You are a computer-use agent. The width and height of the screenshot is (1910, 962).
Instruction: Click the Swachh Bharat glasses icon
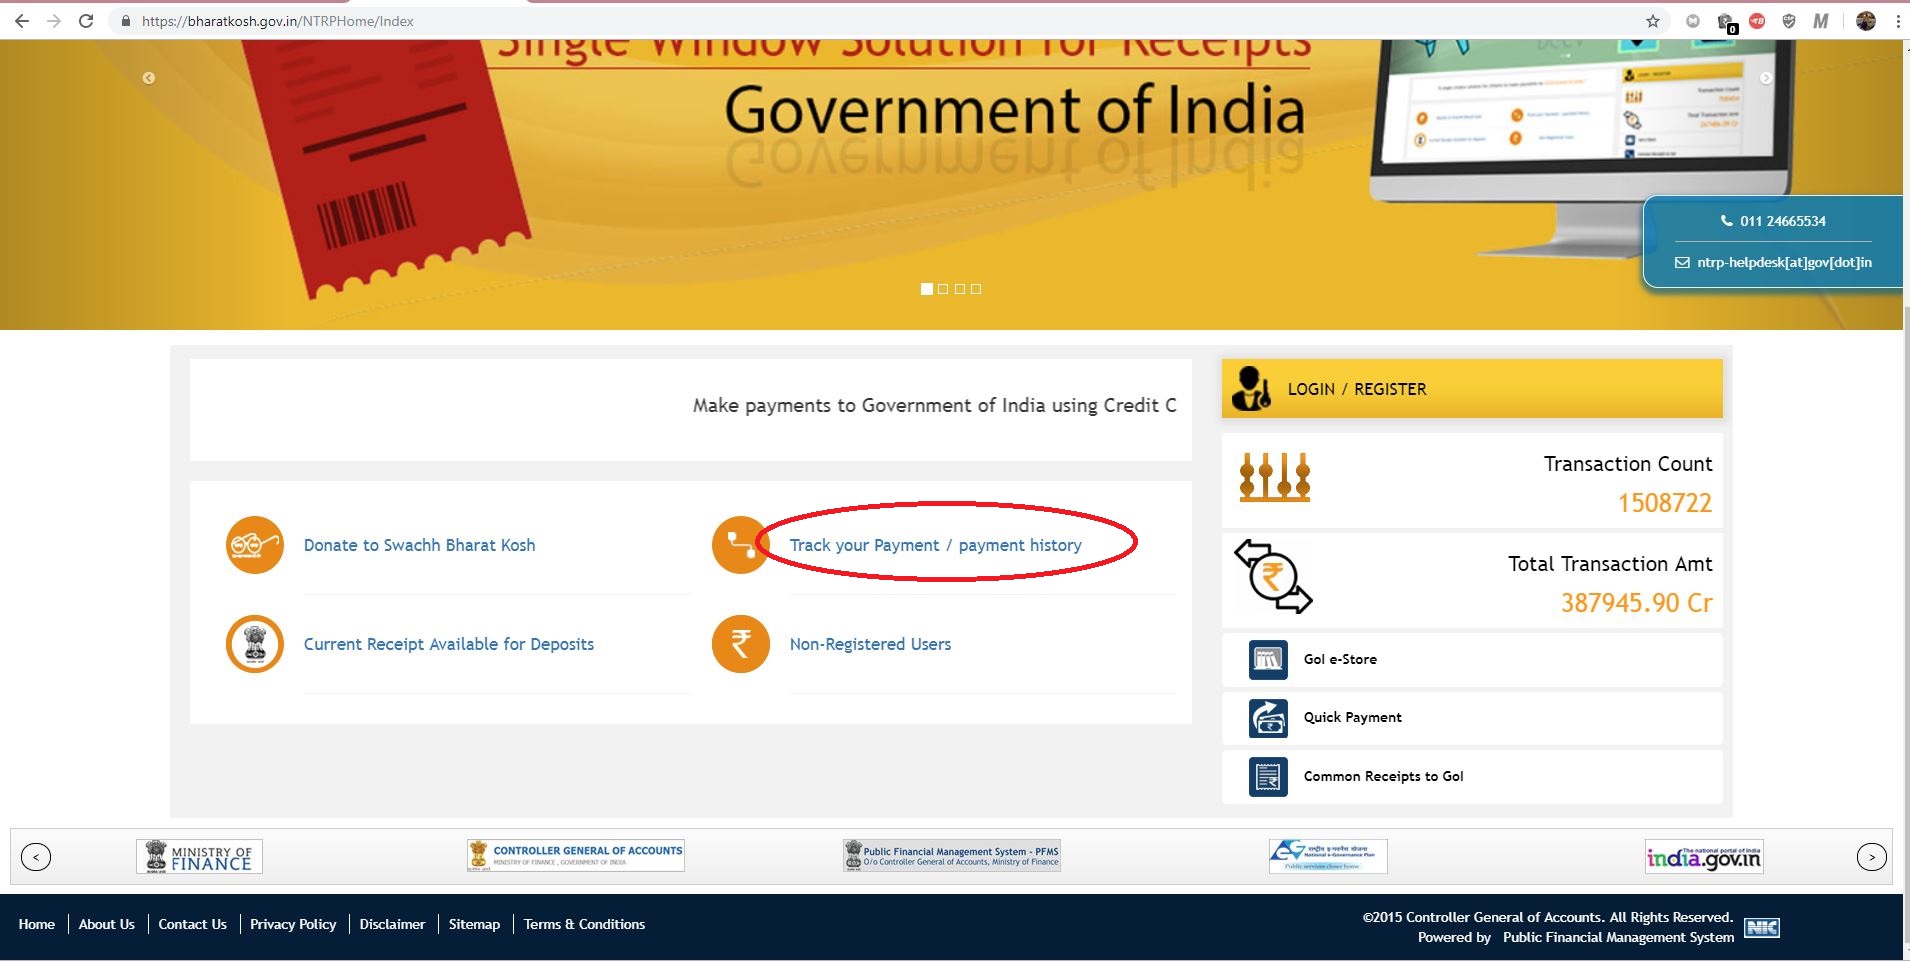(255, 545)
